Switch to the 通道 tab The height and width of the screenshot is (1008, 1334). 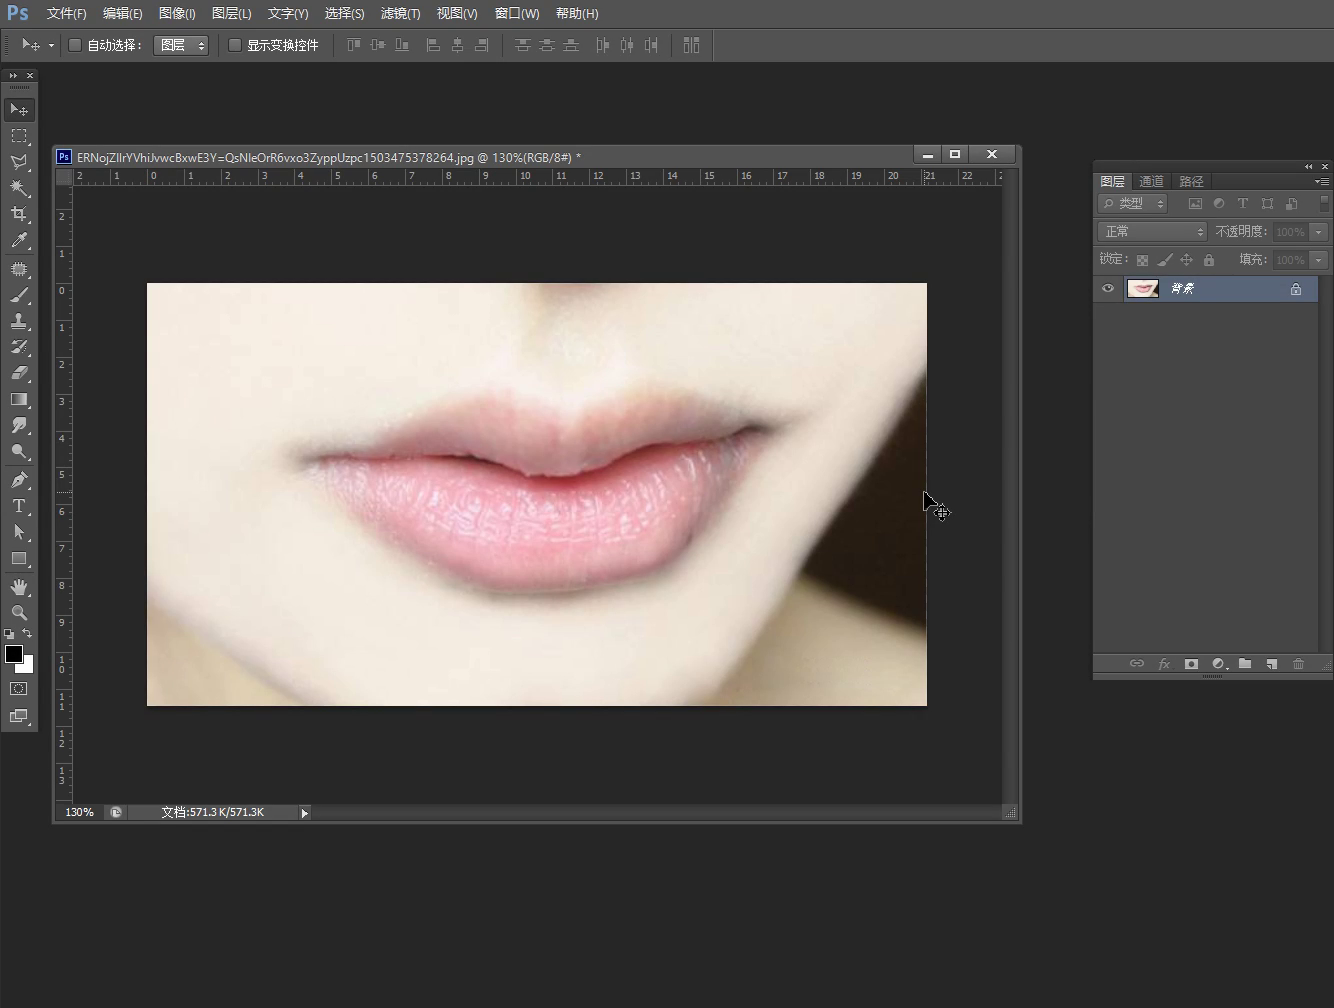coord(1151,181)
